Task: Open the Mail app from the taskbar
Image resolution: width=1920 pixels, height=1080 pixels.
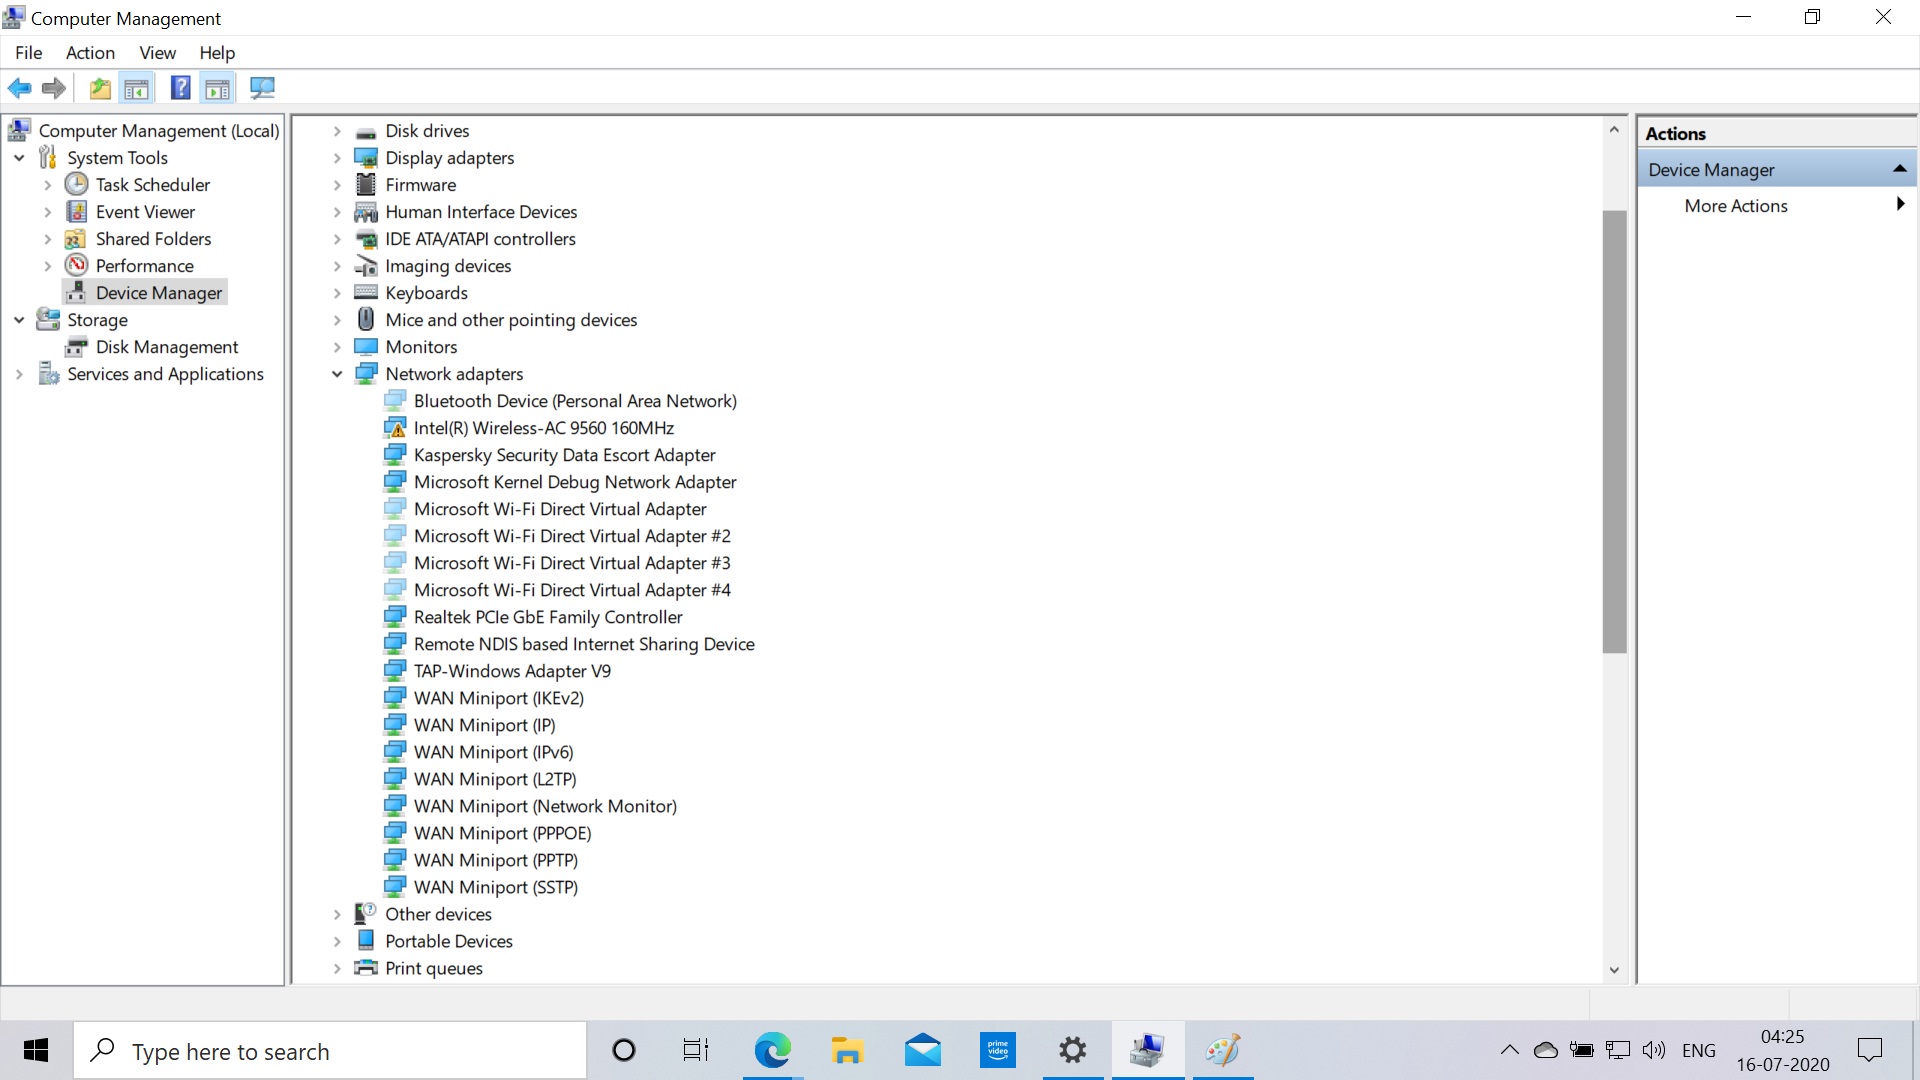Action: (x=922, y=1050)
